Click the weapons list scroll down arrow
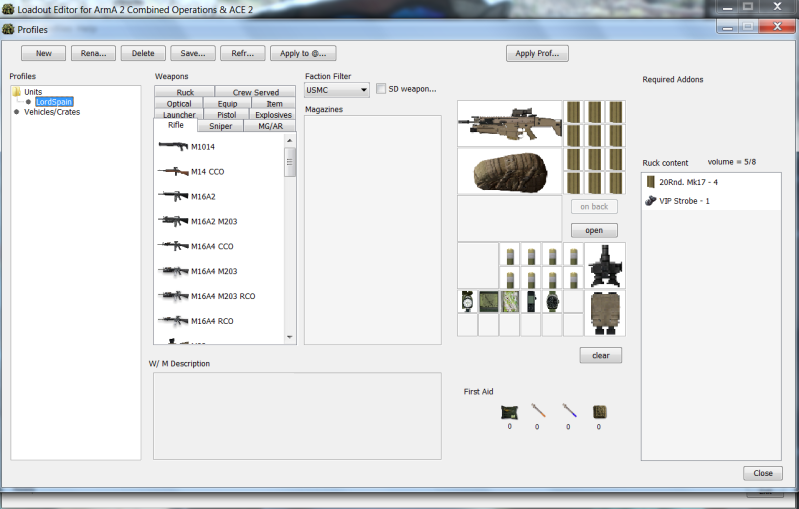Viewport: 799px width, 509px height. point(290,337)
